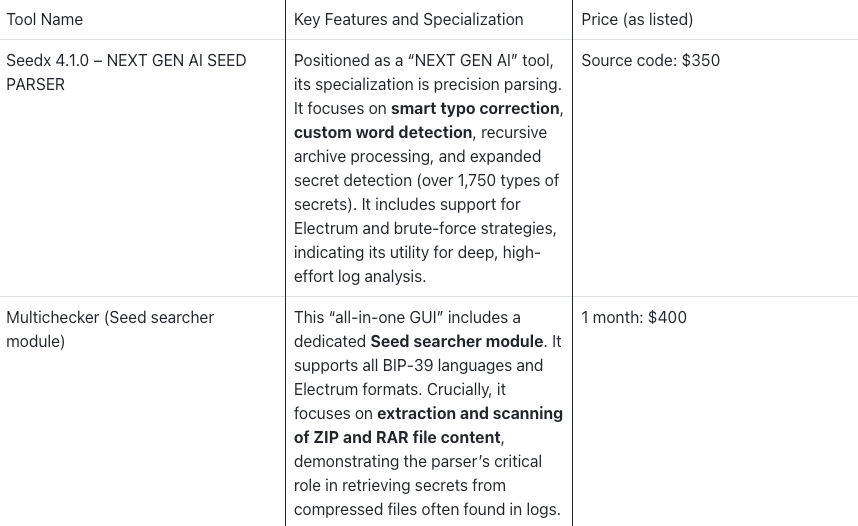Click the "Tool Name" column header
Screen dimensions: 858x526
[45, 19]
